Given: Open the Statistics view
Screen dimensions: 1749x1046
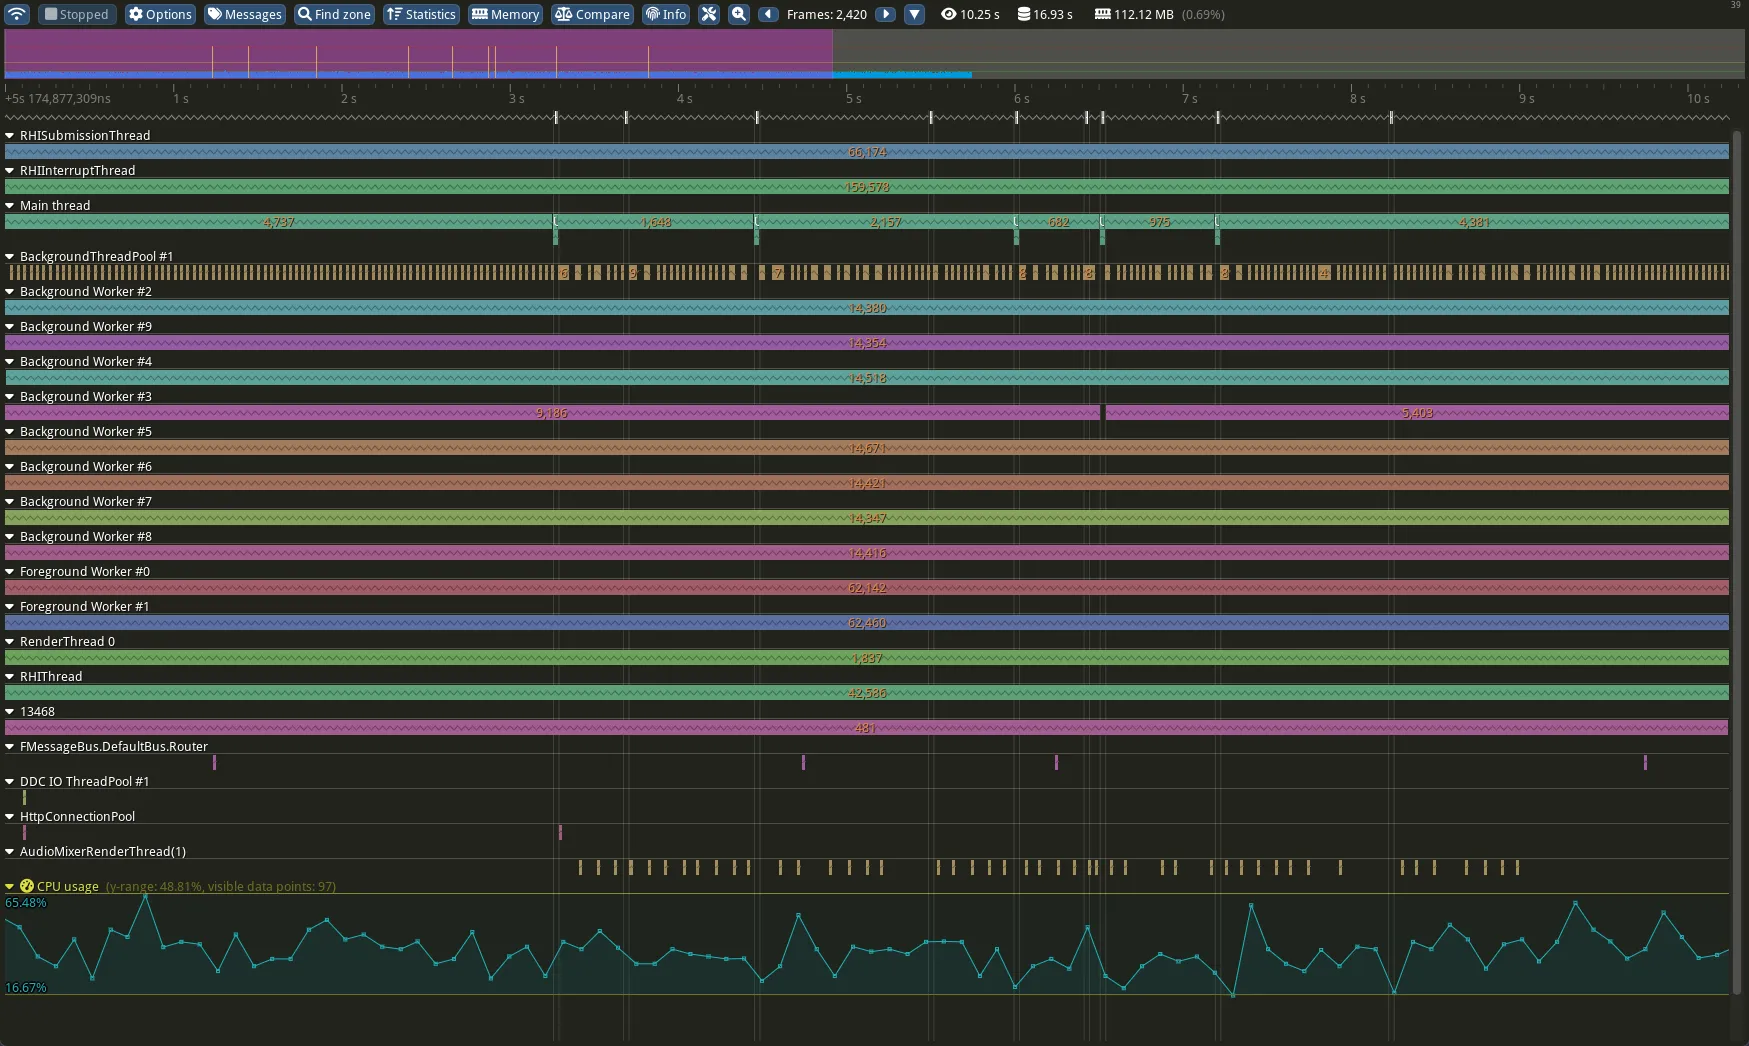Looking at the screenshot, I should coord(420,14).
